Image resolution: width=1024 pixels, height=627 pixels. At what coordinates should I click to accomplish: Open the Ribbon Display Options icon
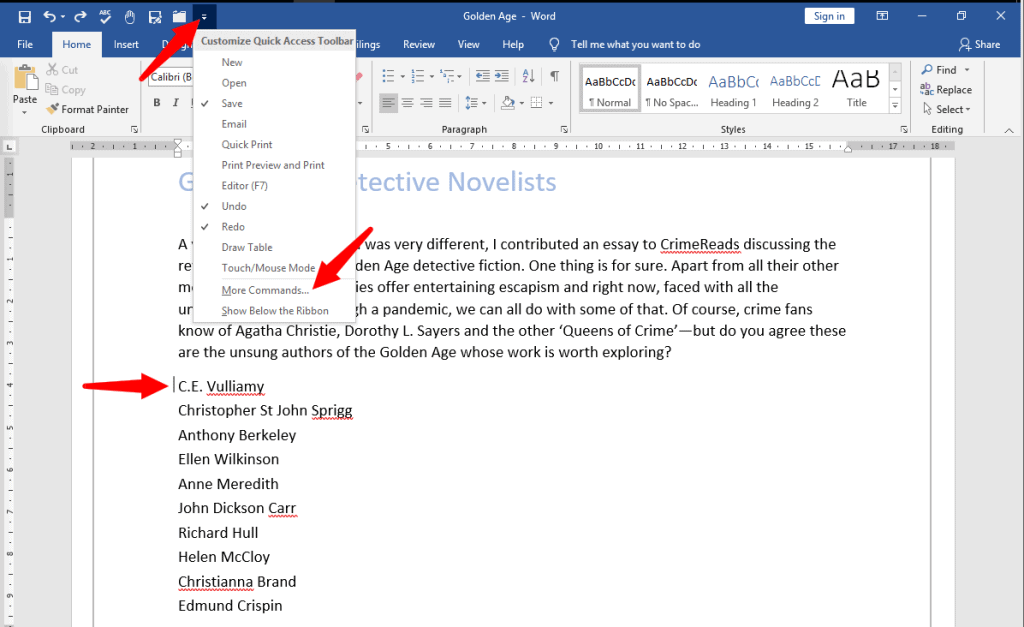882,16
